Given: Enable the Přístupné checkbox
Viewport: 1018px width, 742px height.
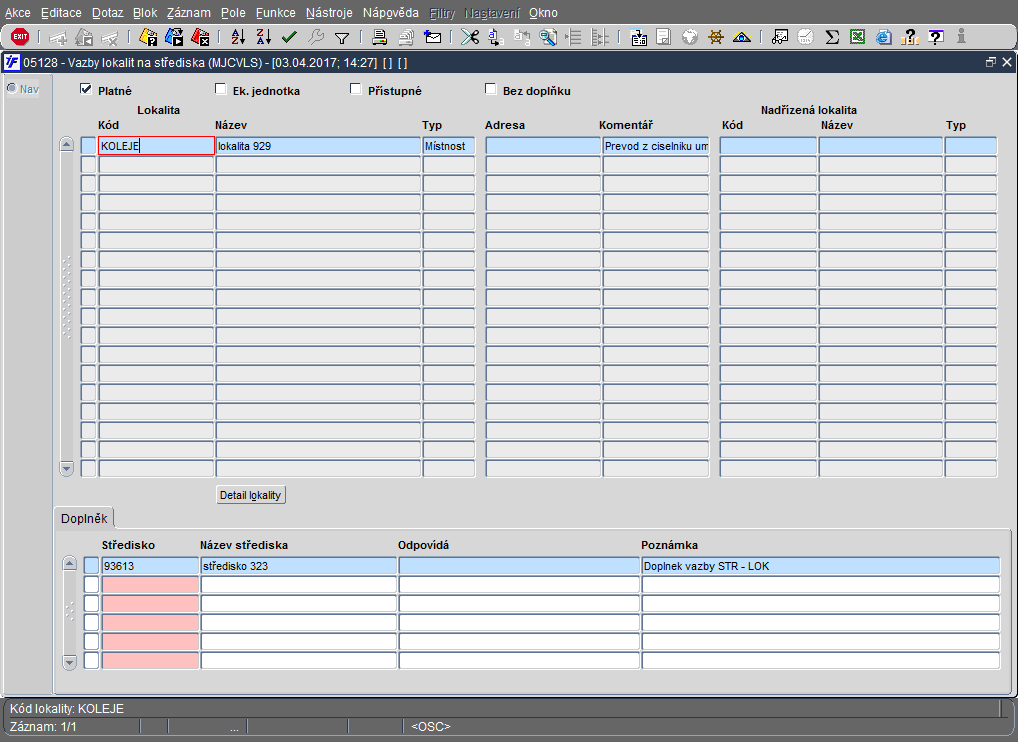Looking at the screenshot, I should pyautogui.click(x=356, y=89).
